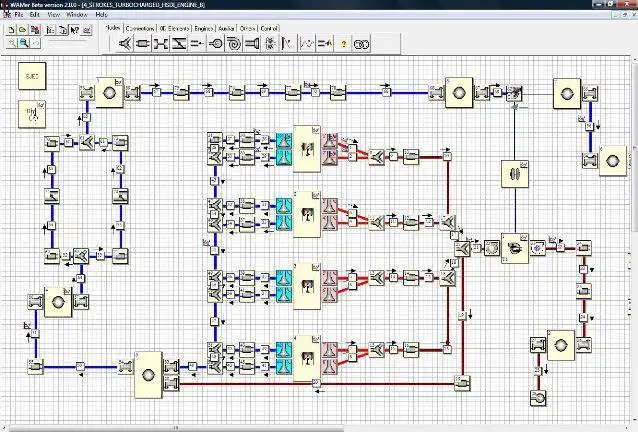Select the top cyan intake valve
The width and height of the screenshot is (638, 432).
[284, 141]
